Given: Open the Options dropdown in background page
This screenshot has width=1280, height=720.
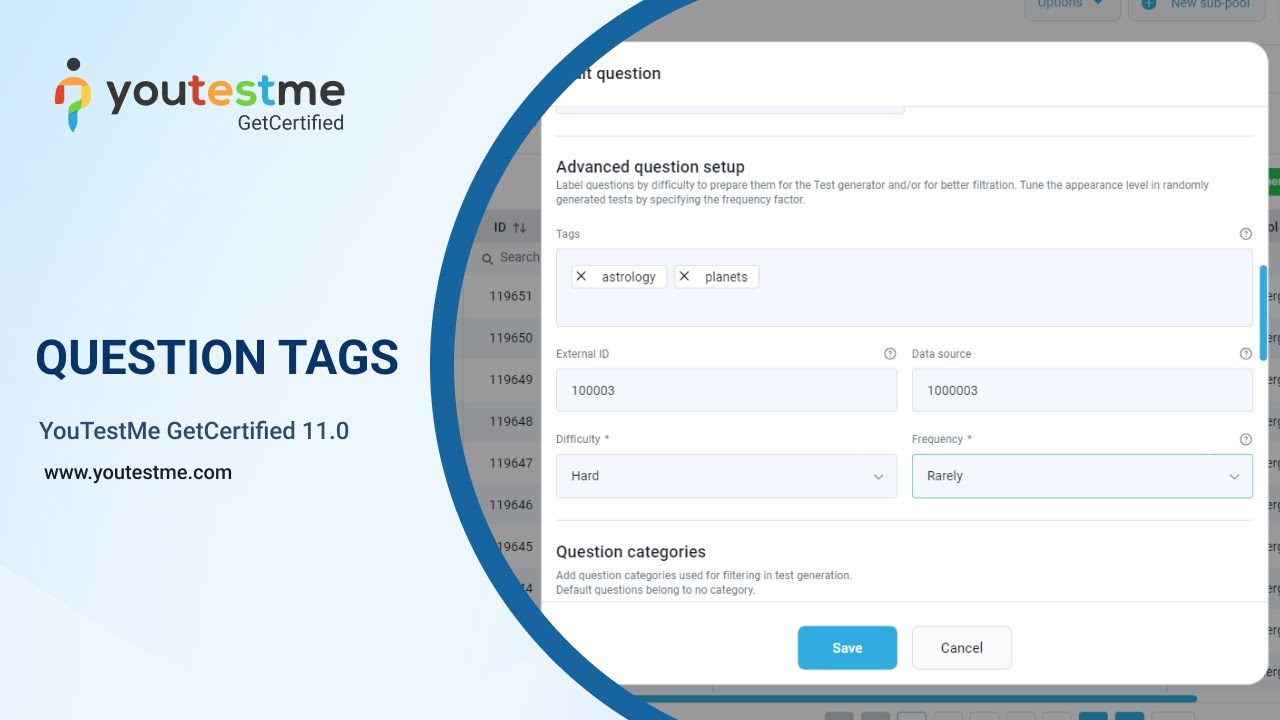Looking at the screenshot, I should 1071,5.
